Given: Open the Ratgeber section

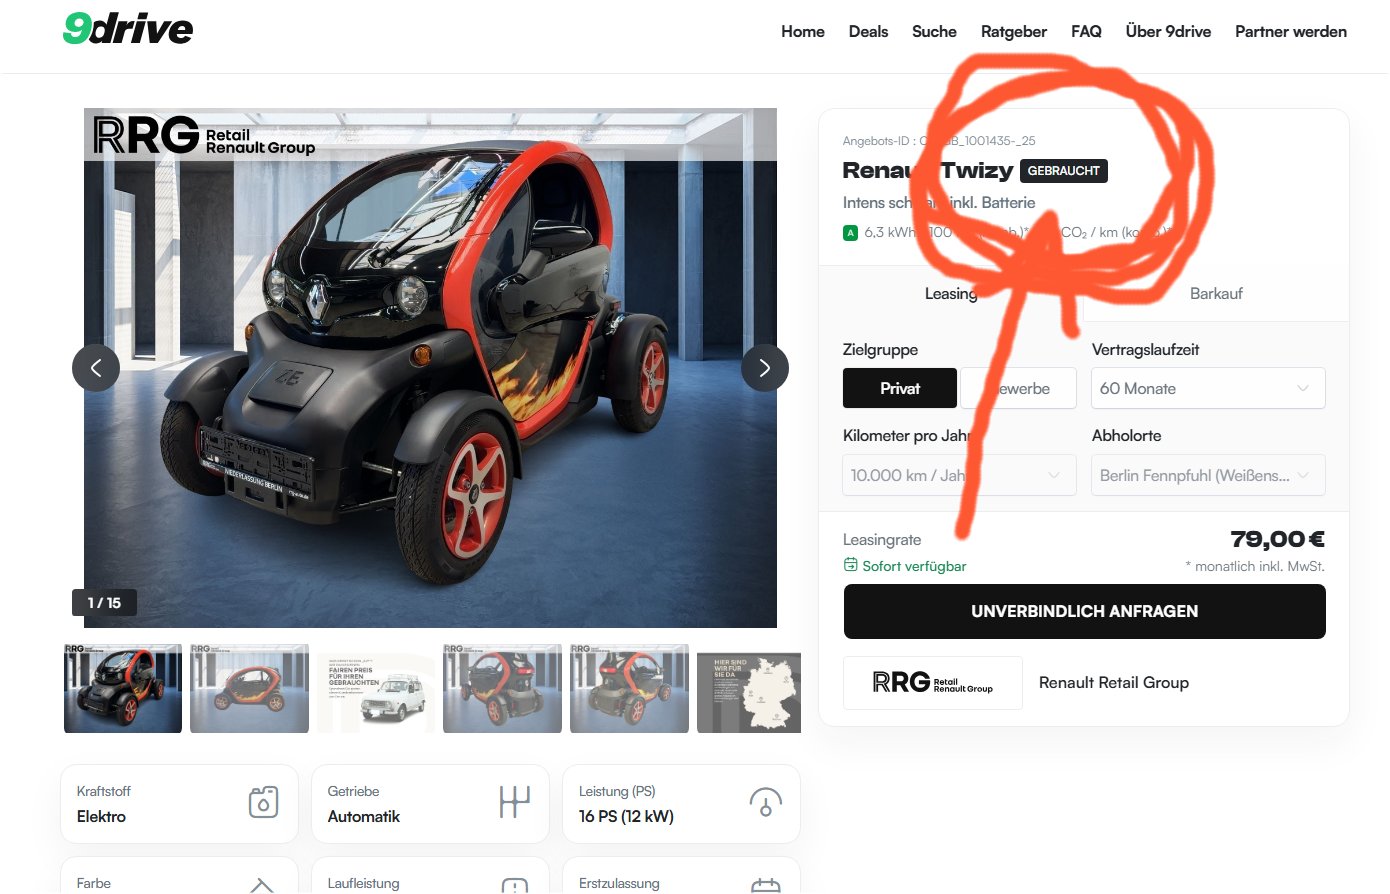Looking at the screenshot, I should tap(1014, 31).
